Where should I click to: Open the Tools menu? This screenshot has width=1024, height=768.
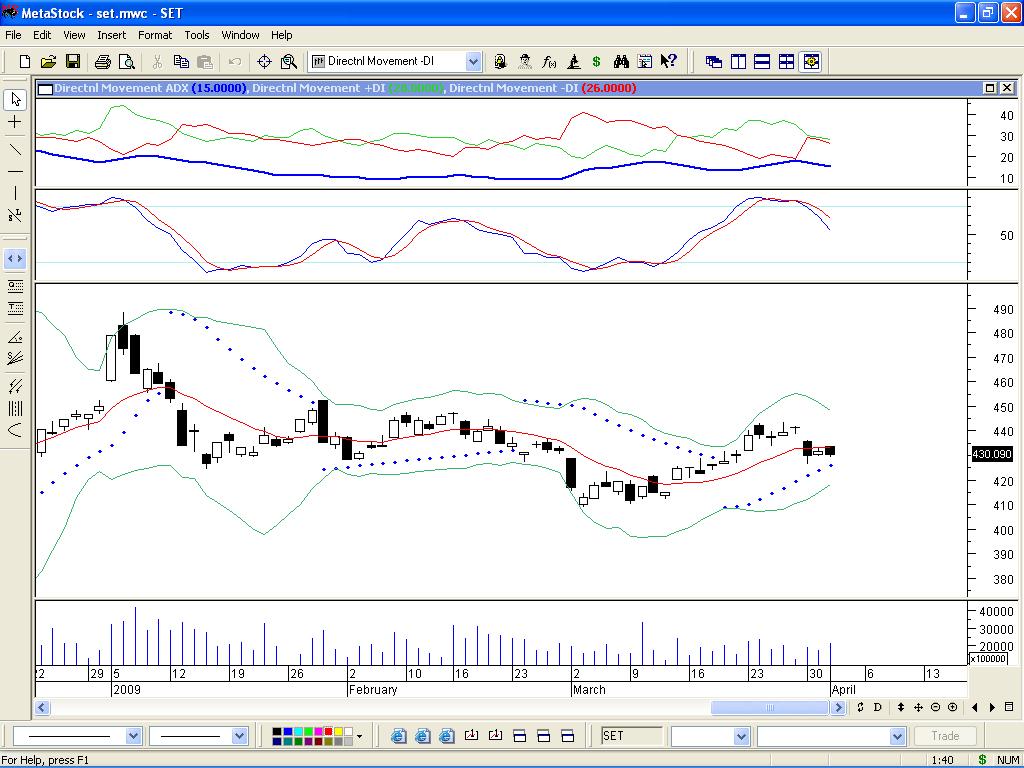pyautogui.click(x=197, y=35)
